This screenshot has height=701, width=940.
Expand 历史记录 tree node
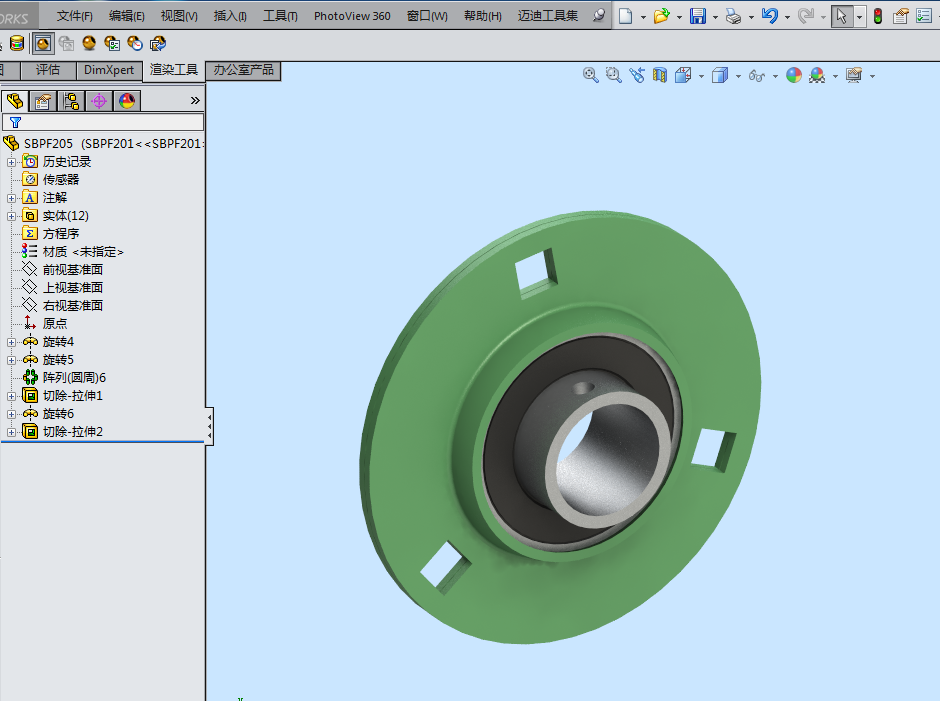(11, 163)
